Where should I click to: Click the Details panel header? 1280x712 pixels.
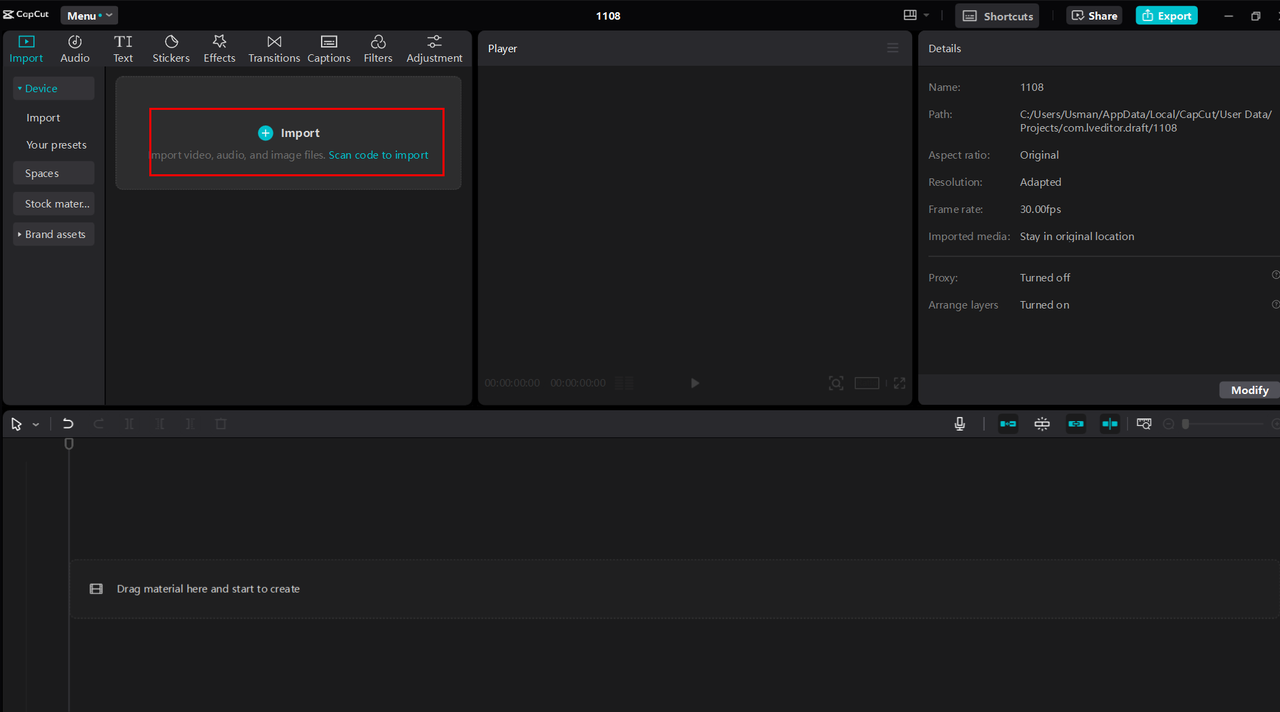pyautogui.click(x=944, y=48)
